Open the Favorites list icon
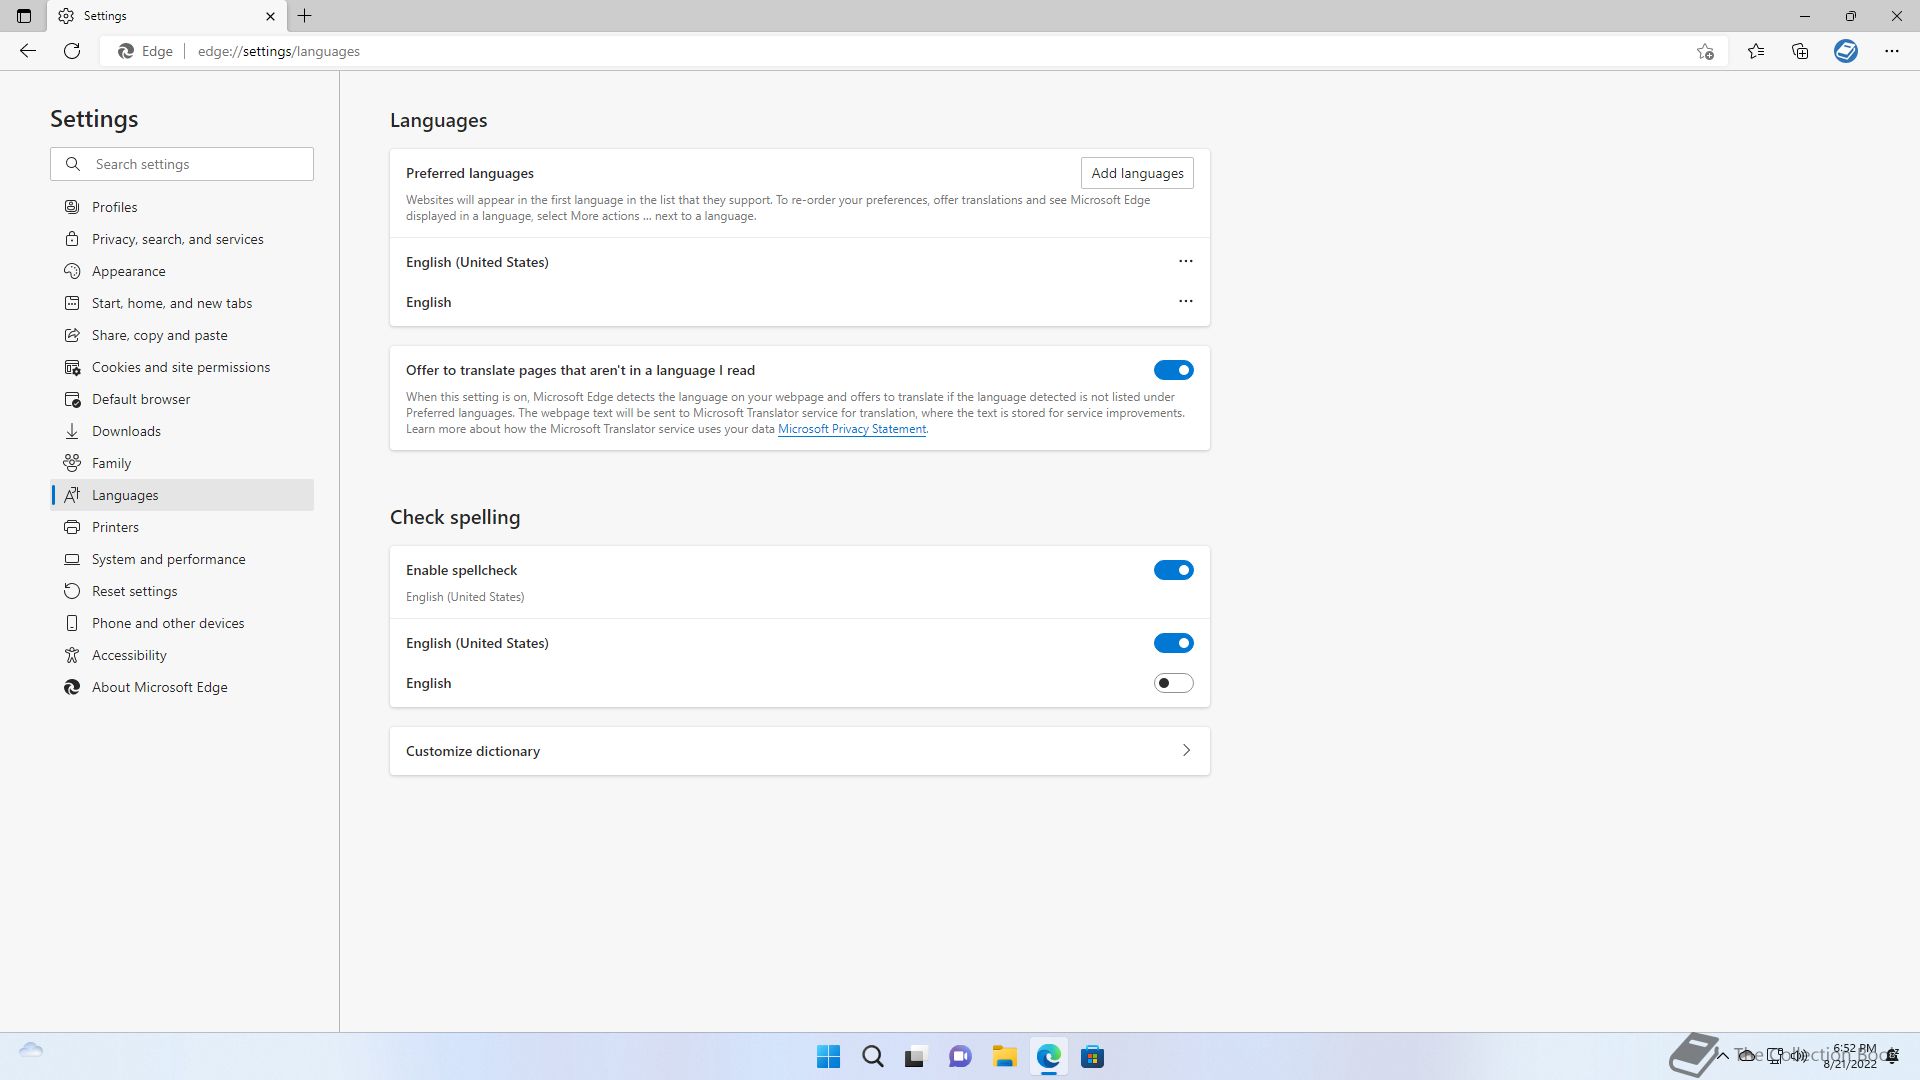Image resolution: width=1920 pixels, height=1080 pixels. click(1756, 51)
